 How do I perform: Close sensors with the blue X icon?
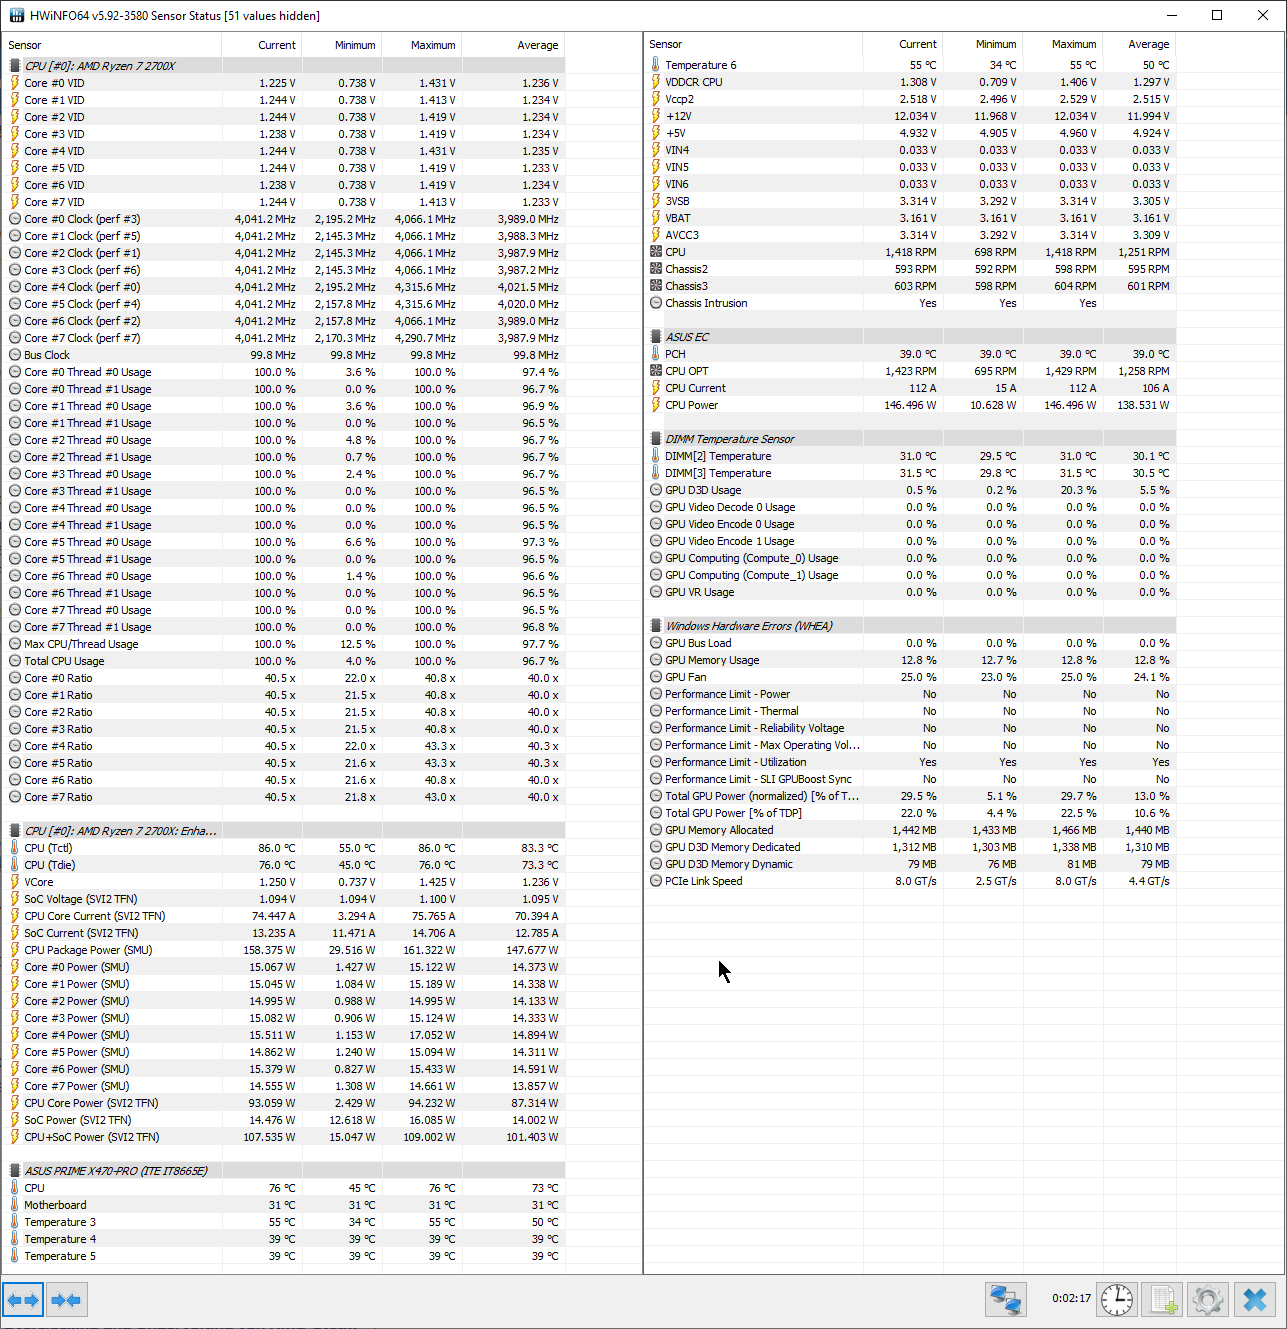click(1255, 1299)
